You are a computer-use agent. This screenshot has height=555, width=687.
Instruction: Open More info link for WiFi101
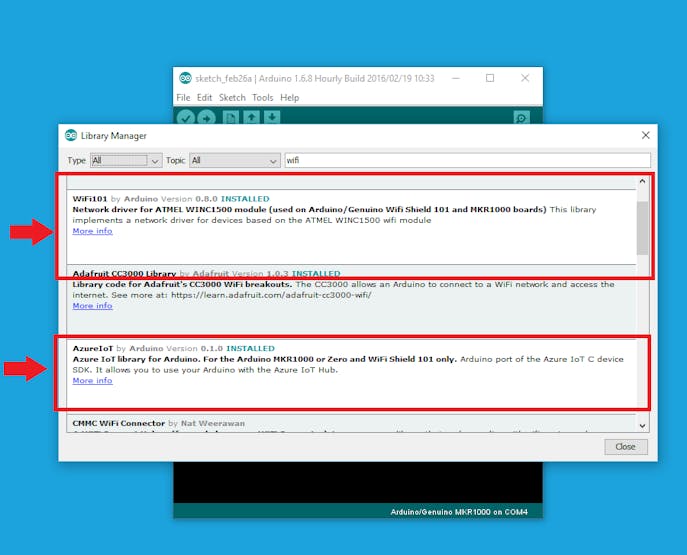pyautogui.click(x=92, y=231)
